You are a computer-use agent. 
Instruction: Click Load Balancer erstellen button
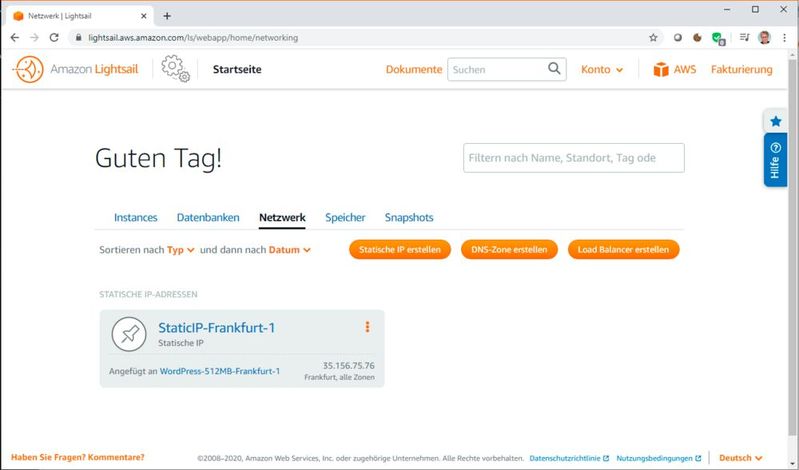click(623, 249)
